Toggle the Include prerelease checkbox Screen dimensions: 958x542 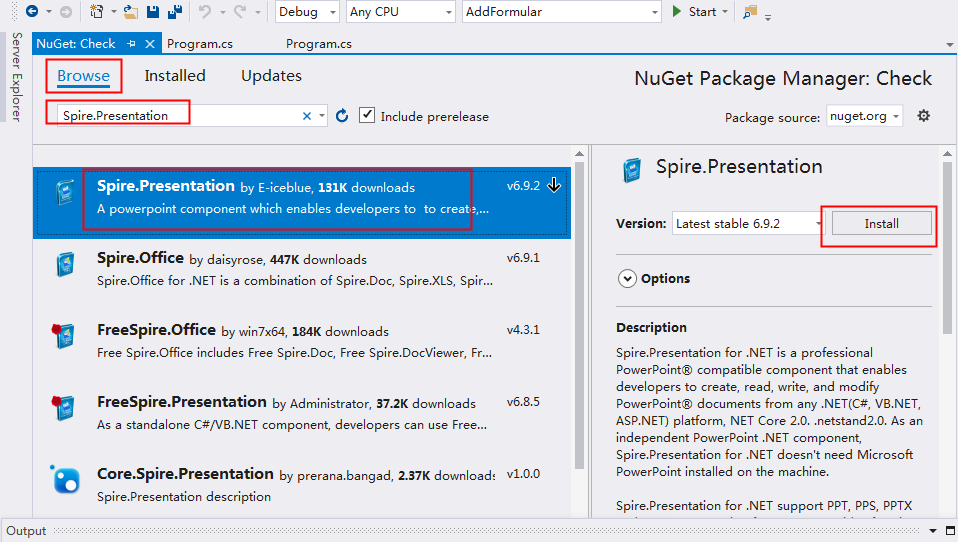point(367,115)
